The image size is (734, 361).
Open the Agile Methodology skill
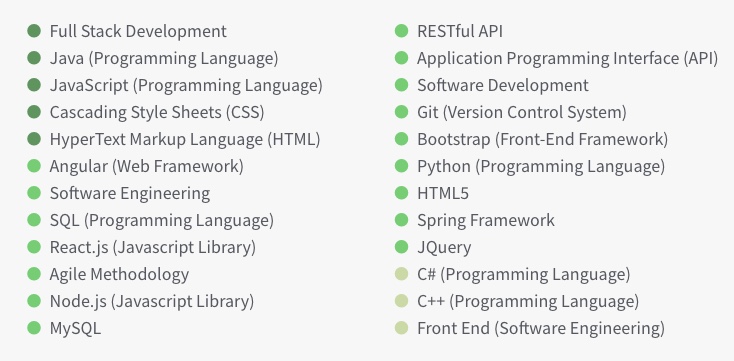coord(119,274)
